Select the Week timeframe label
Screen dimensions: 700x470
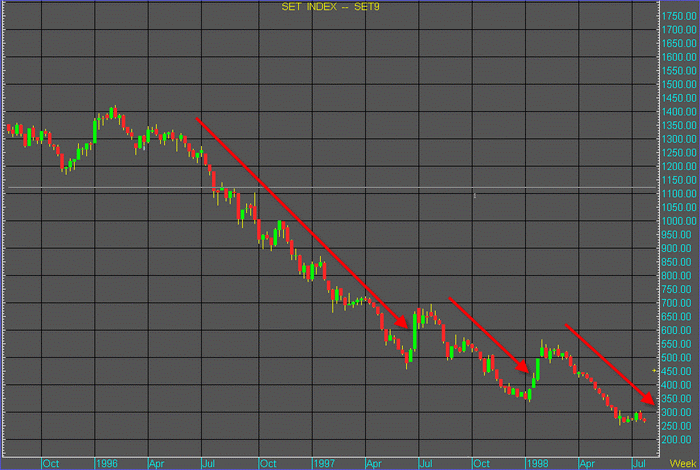pyautogui.click(x=683, y=463)
